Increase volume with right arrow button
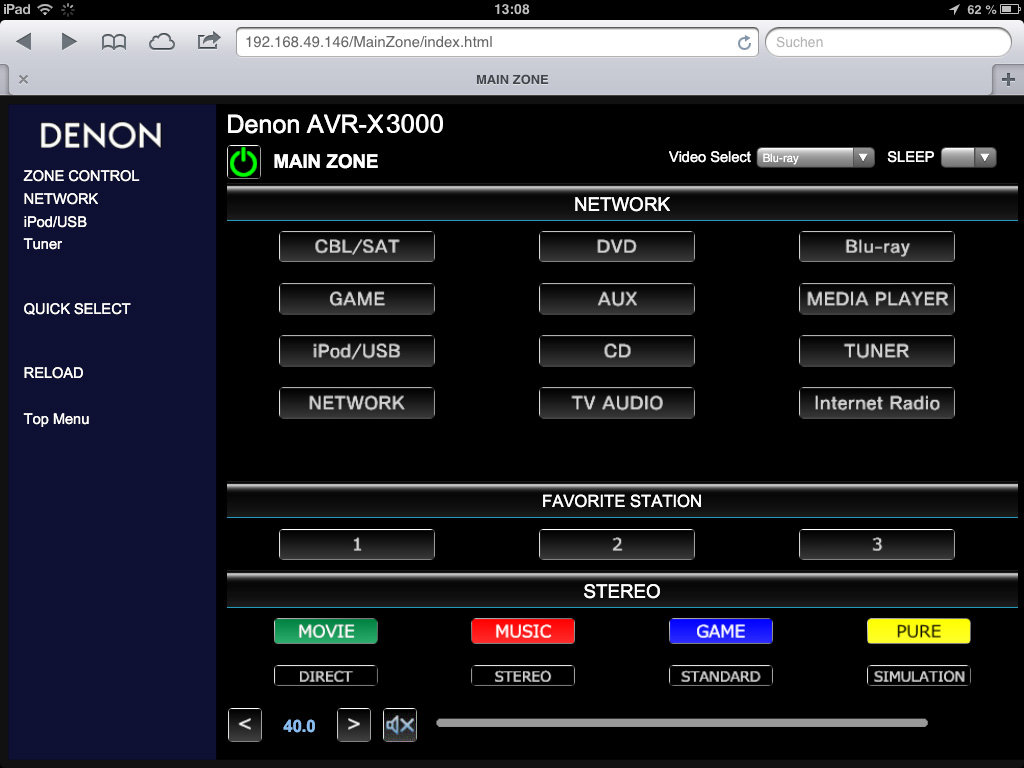The height and width of the screenshot is (768, 1024). pyautogui.click(x=354, y=725)
